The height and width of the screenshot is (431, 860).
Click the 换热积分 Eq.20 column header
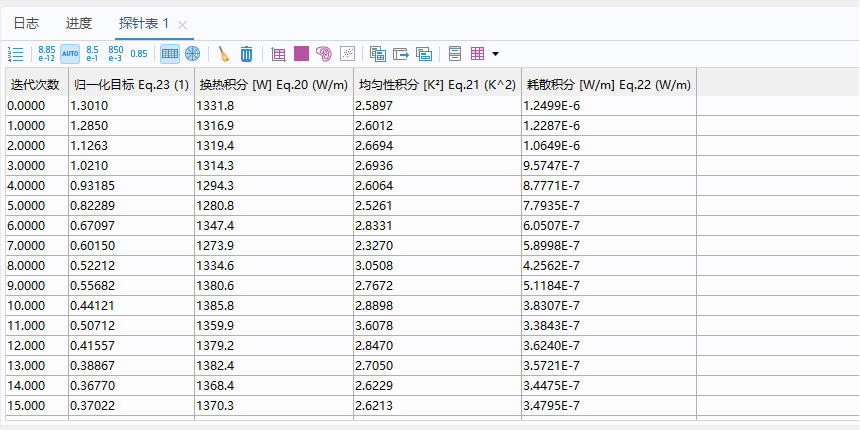(x=274, y=84)
